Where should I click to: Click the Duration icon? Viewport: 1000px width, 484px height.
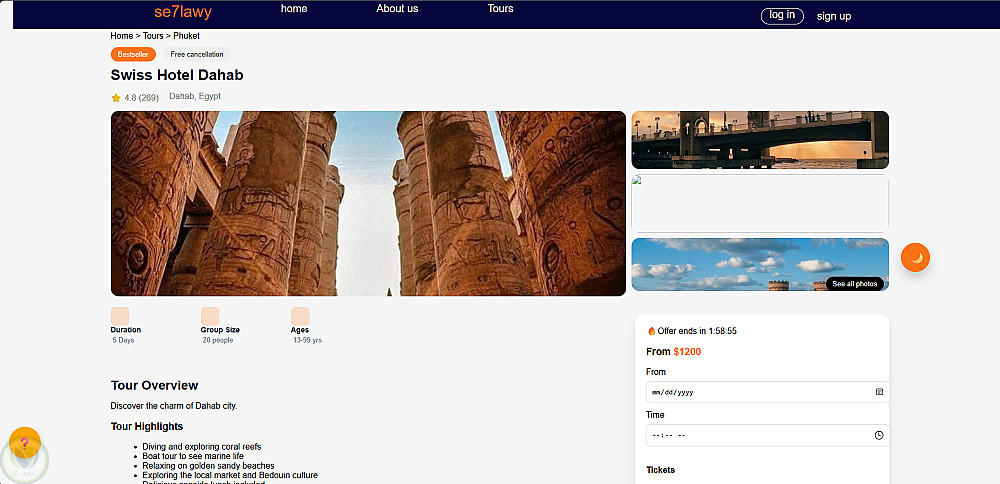pos(120,316)
